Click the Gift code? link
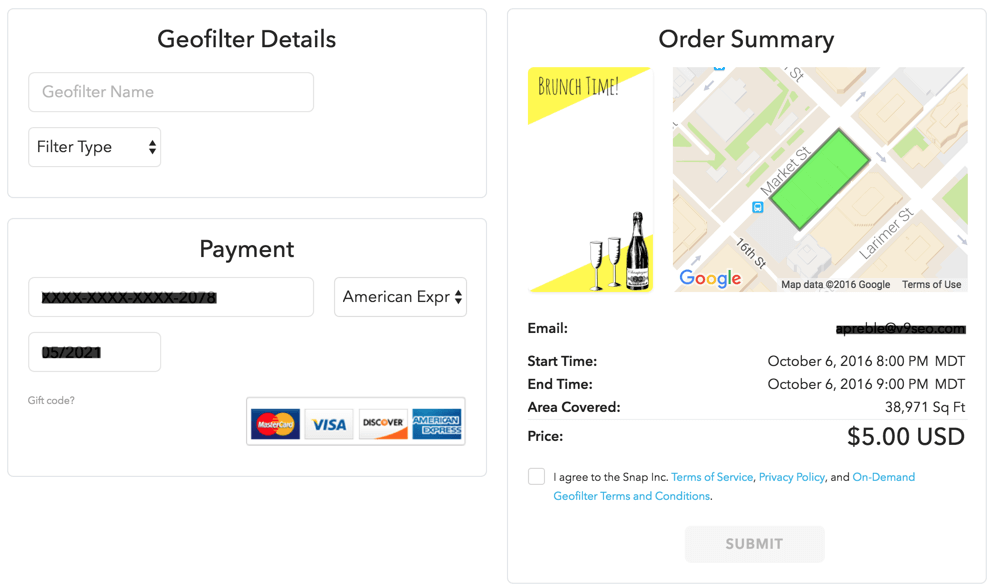 pyautogui.click(x=51, y=401)
